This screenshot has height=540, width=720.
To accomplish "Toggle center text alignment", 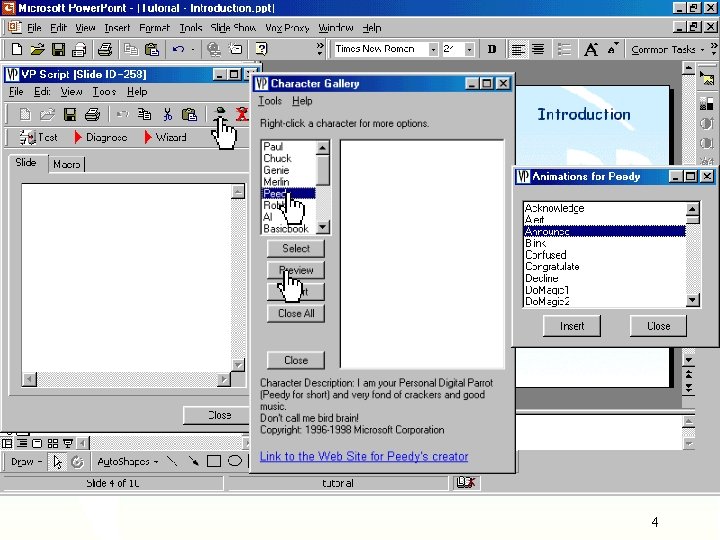I will coord(538,49).
